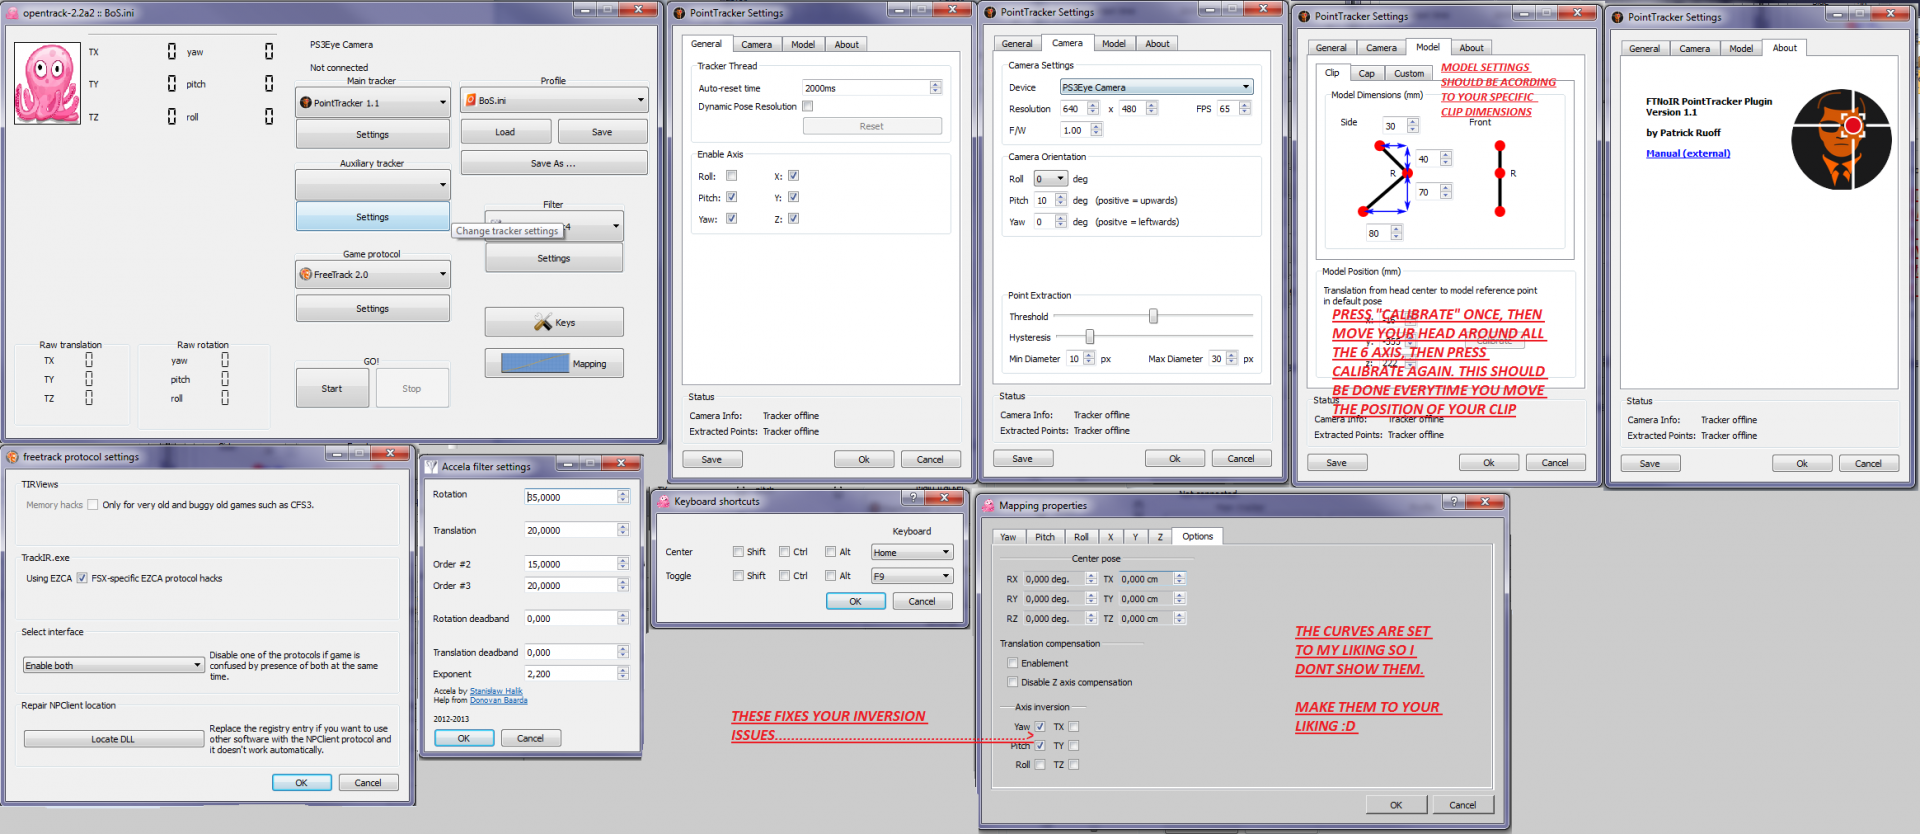Image resolution: width=1920 pixels, height=834 pixels.
Task: Click the Accela Translation value field
Action: click(570, 530)
